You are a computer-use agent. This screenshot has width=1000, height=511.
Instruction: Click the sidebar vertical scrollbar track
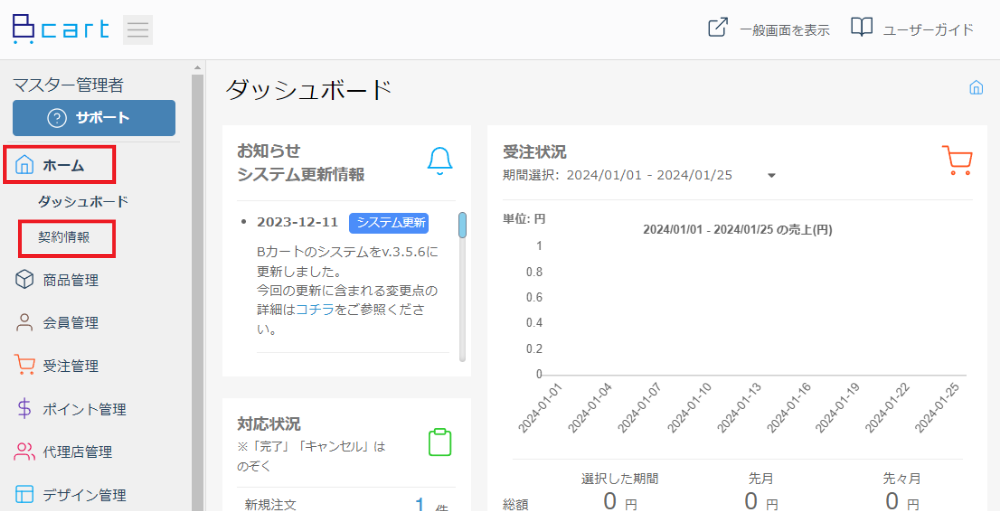coord(197,292)
